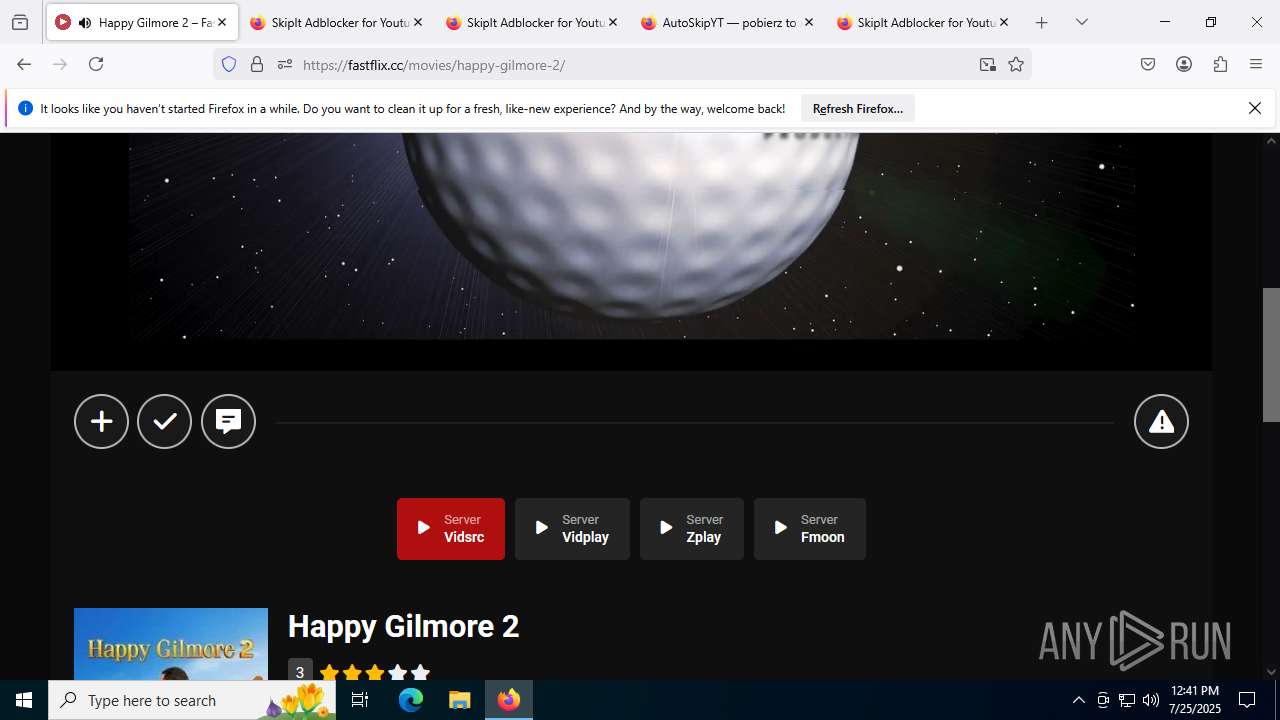
Task: Open the Windows Start menu
Action: click(x=24, y=700)
